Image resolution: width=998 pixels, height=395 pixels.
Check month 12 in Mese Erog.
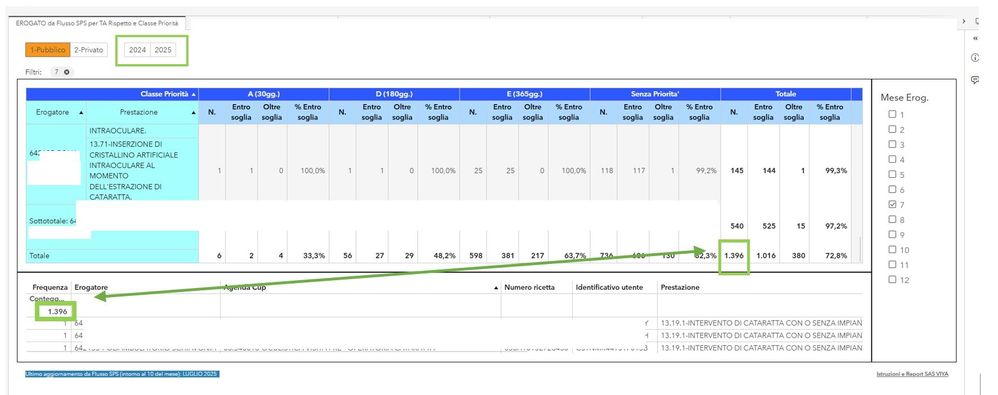click(x=892, y=279)
